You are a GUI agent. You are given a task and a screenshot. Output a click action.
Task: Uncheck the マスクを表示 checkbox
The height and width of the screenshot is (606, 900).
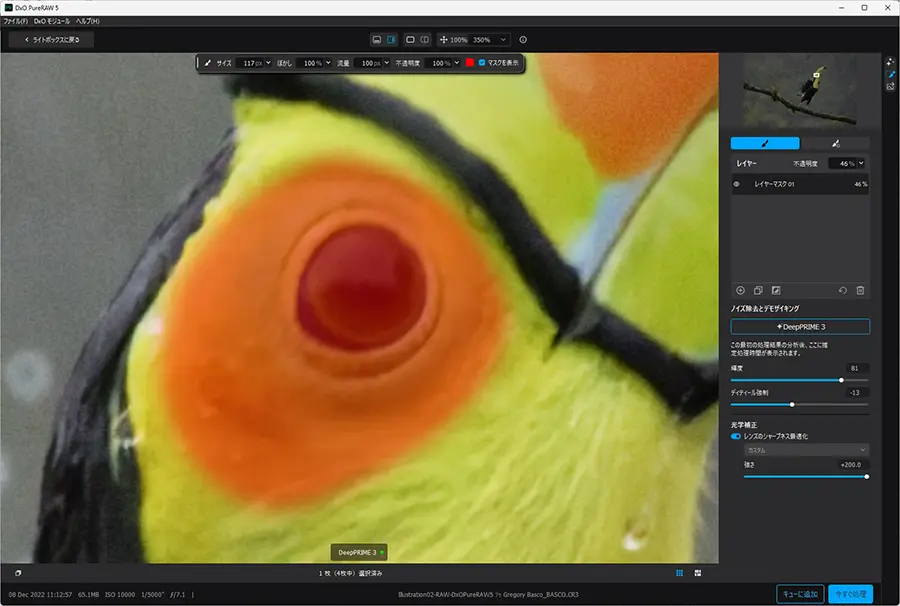click(x=482, y=63)
